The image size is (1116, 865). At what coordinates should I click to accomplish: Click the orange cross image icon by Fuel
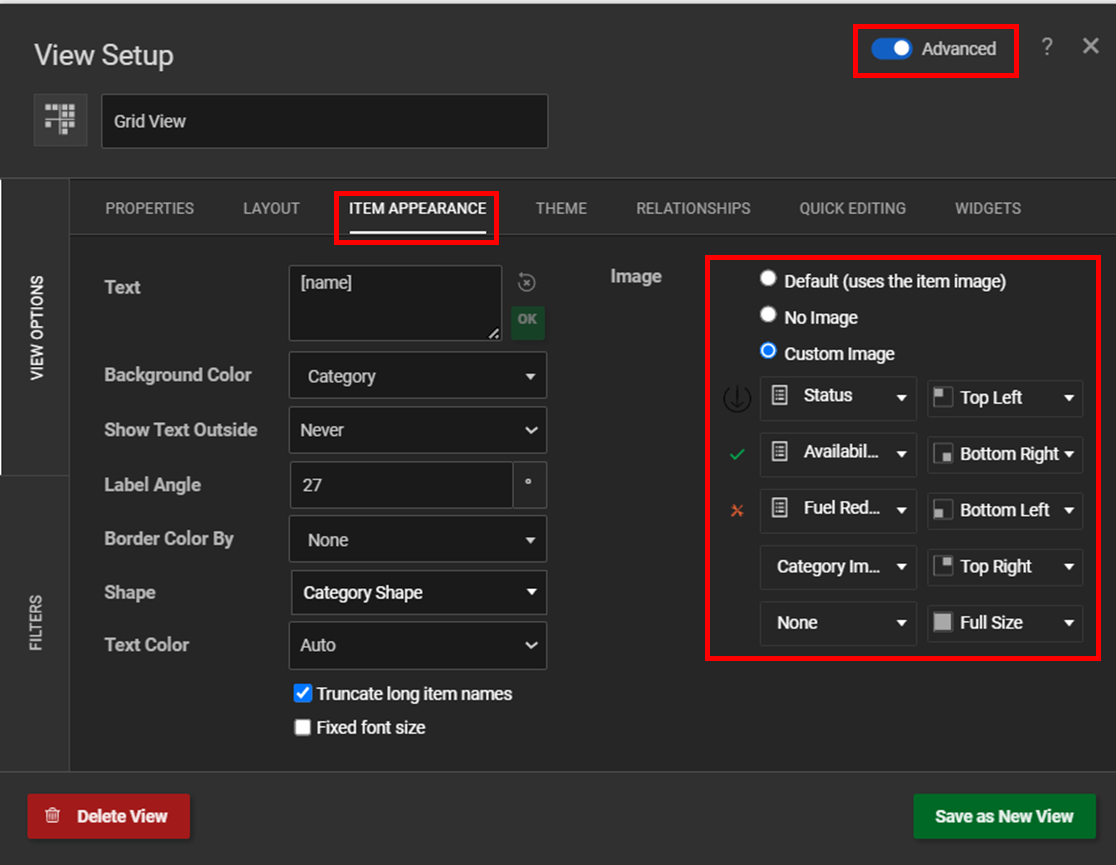[x=737, y=510]
